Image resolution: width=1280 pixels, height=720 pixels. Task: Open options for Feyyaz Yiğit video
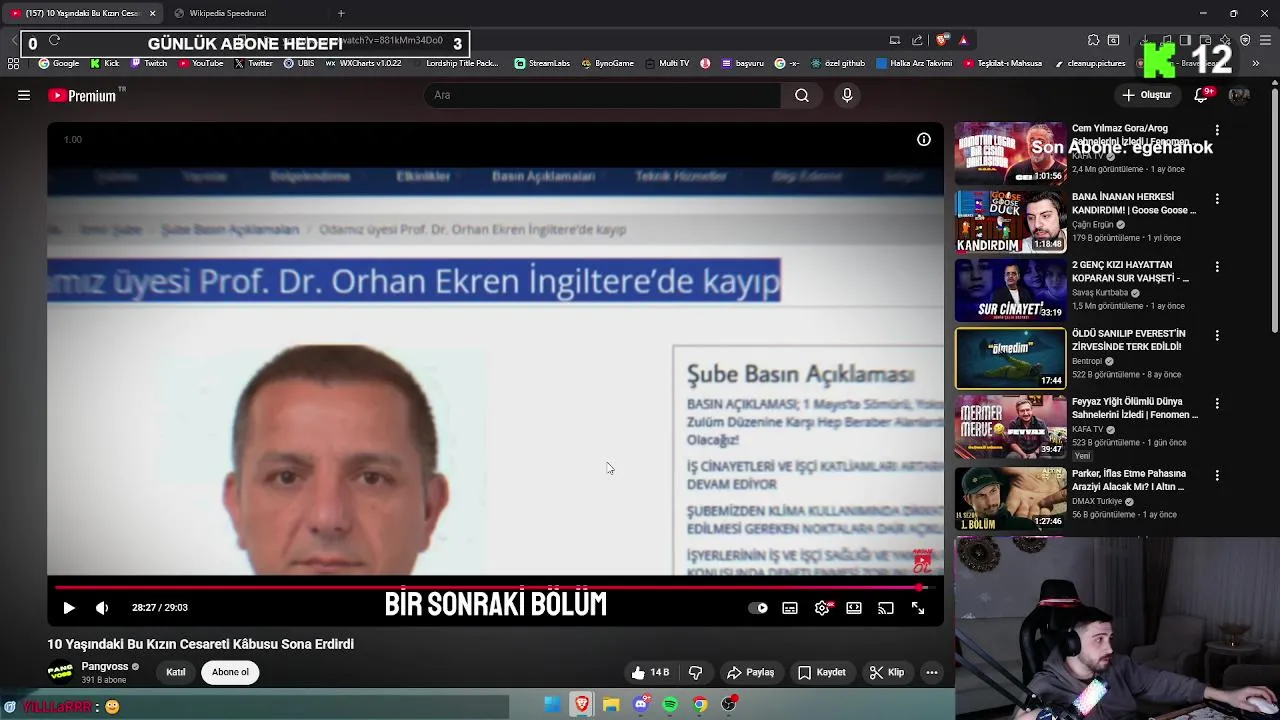[1217, 403]
